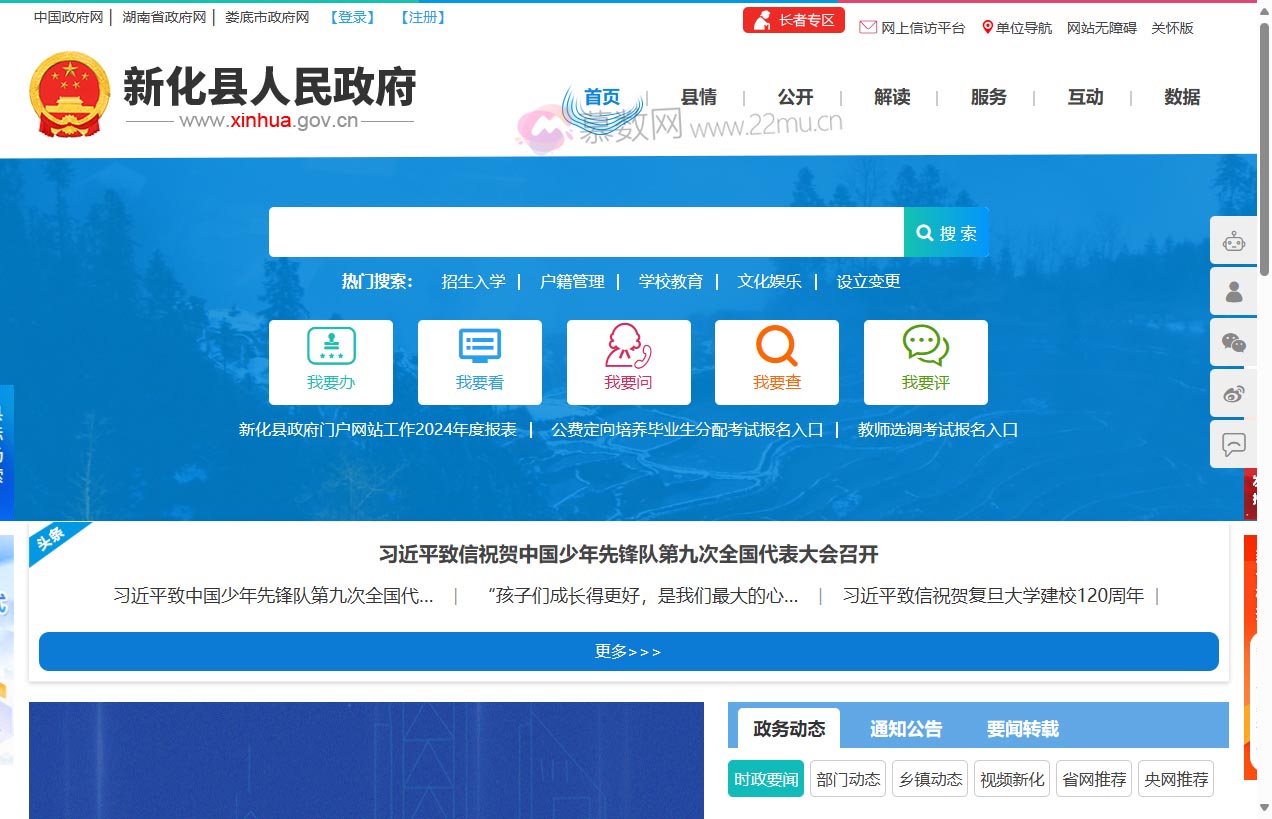This screenshot has width=1272, height=819.
Task: Select the 部门动态 news category
Action: click(x=848, y=779)
